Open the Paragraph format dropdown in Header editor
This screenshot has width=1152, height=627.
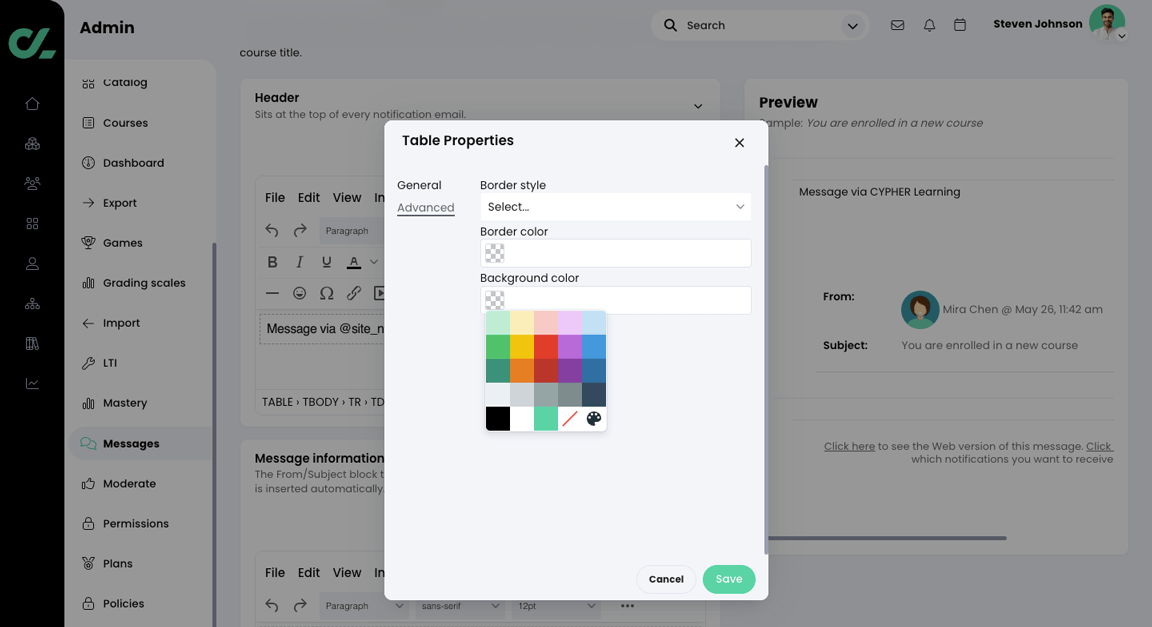(353, 231)
